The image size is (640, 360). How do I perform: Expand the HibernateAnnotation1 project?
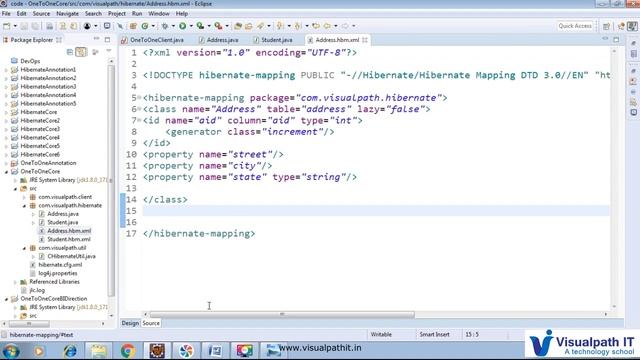6,70
